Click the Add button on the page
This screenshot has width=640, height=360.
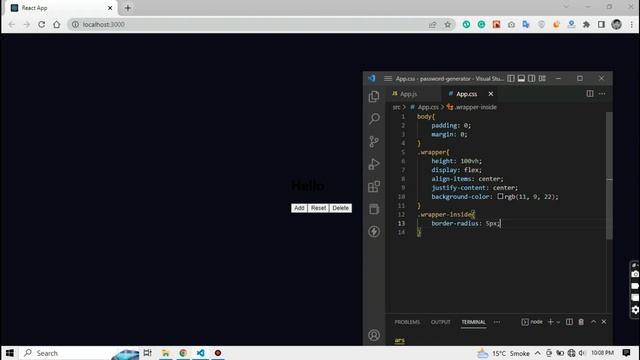pyautogui.click(x=299, y=208)
